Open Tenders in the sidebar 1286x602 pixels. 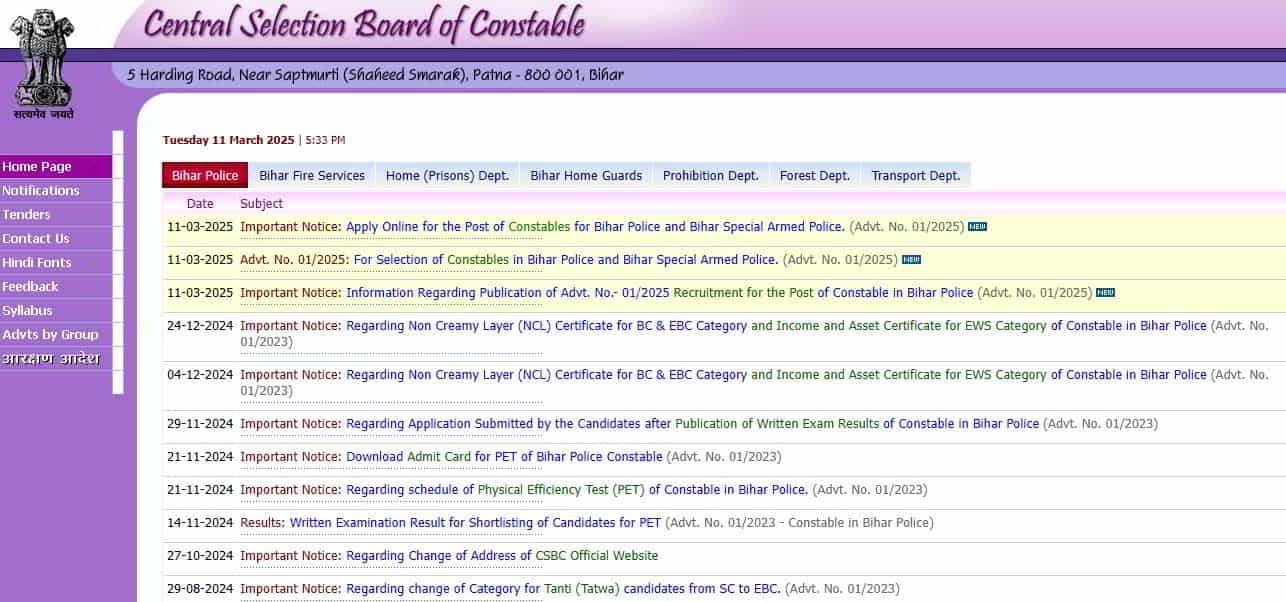[x=56, y=215]
